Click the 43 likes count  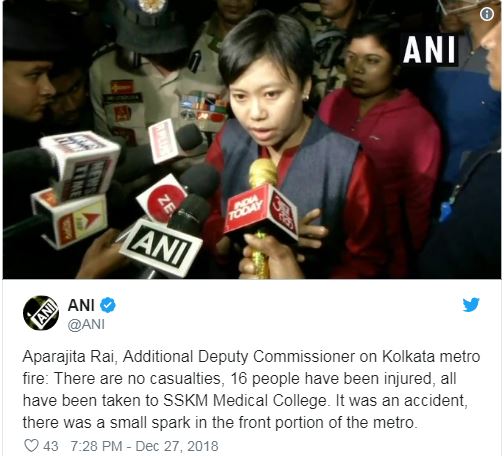(51, 446)
